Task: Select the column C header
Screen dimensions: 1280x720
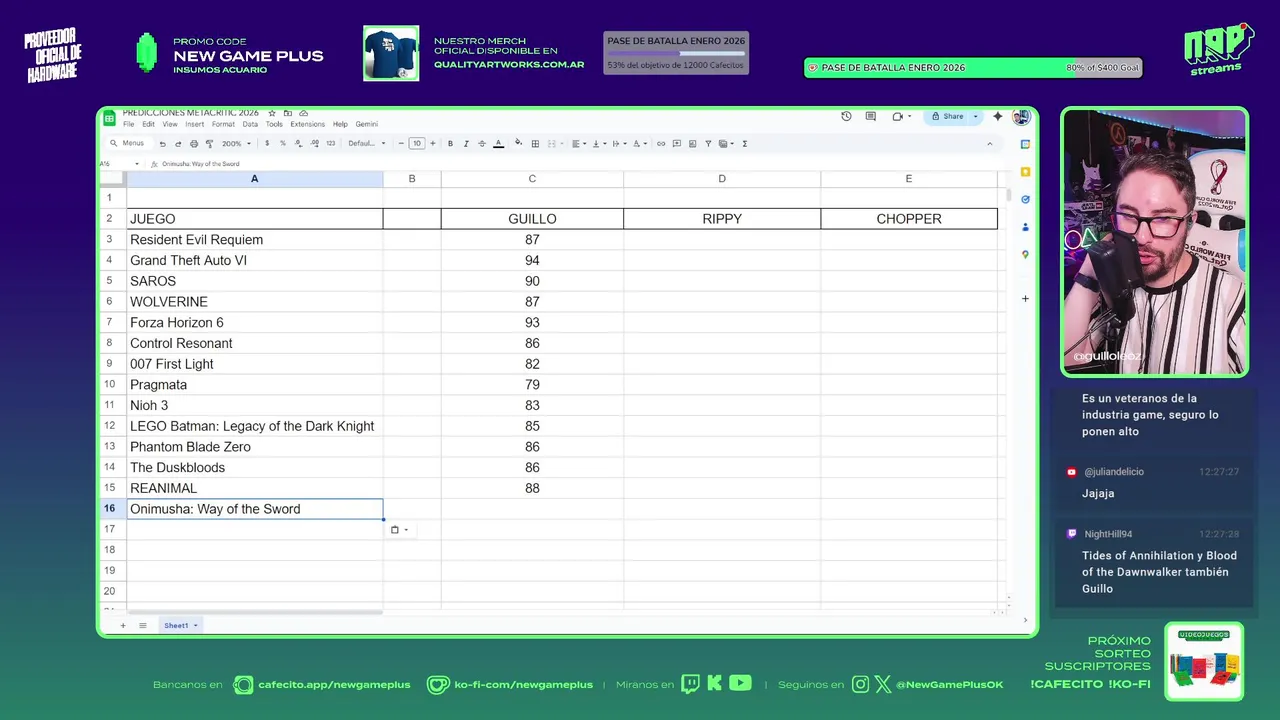Action: click(x=532, y=179)
